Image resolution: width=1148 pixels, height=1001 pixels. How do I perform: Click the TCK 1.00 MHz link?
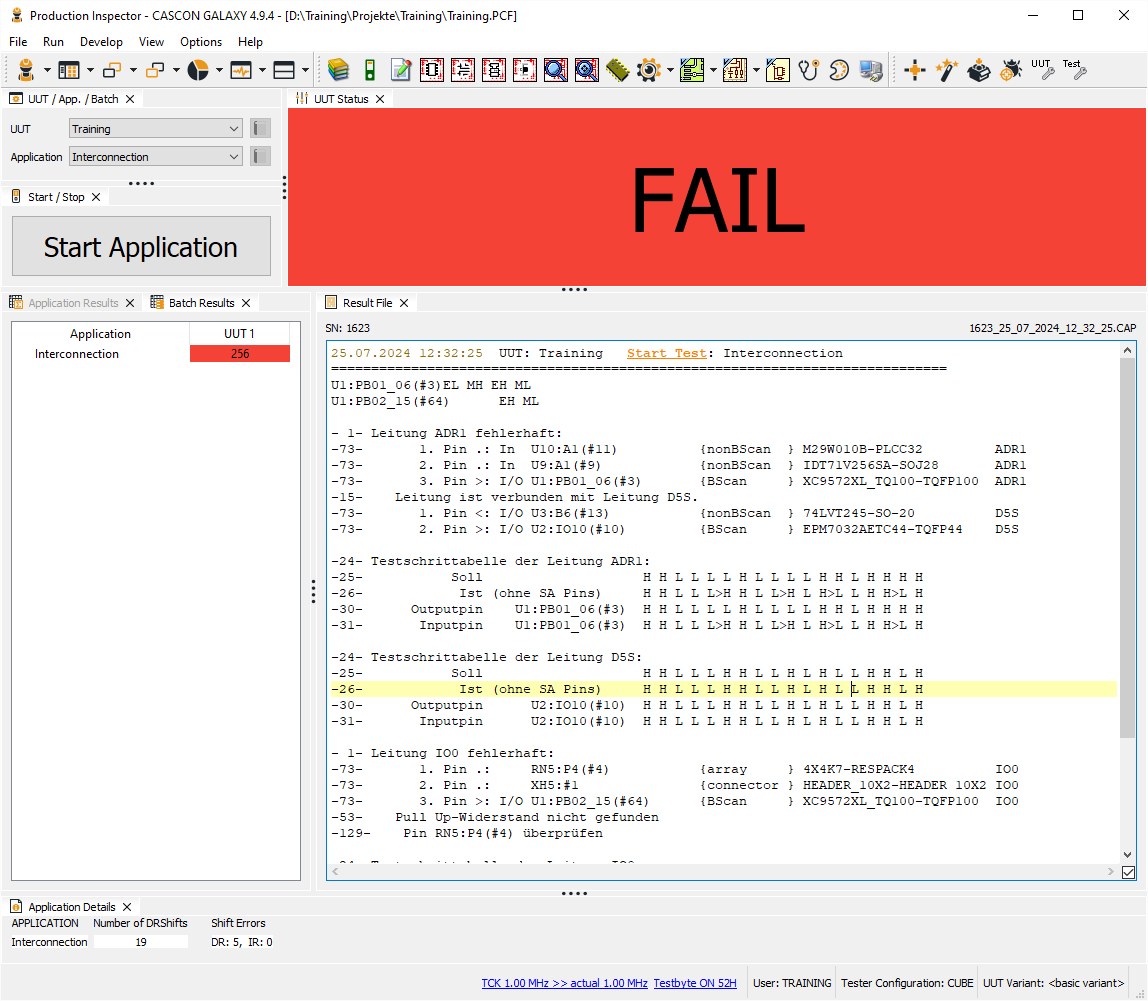pos(564,983)
